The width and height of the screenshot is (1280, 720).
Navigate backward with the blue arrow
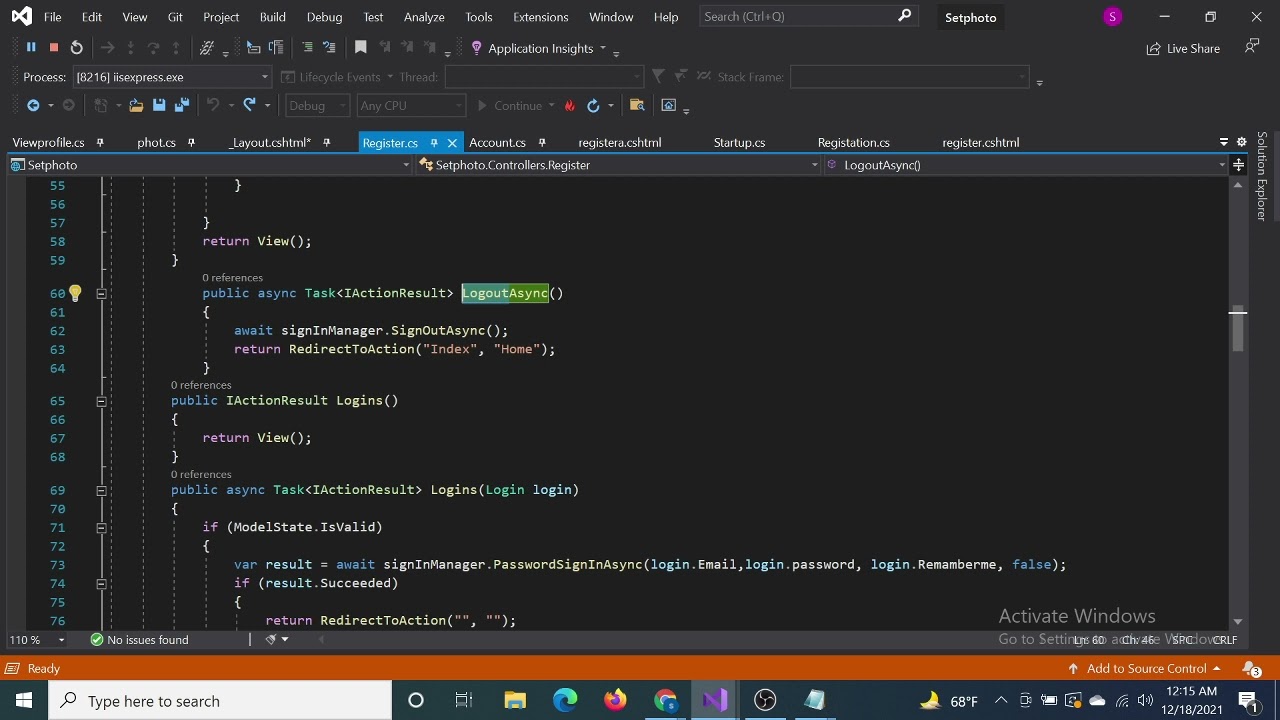coord(33,105)
